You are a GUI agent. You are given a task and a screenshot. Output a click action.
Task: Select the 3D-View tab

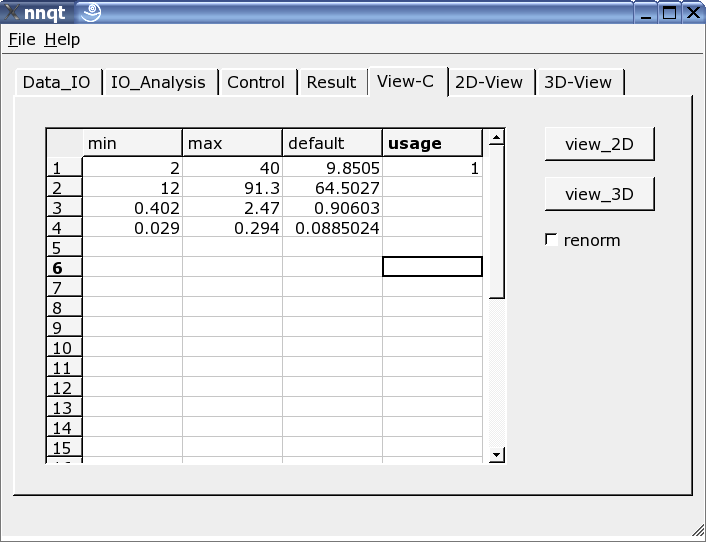(x=578, y=82)
